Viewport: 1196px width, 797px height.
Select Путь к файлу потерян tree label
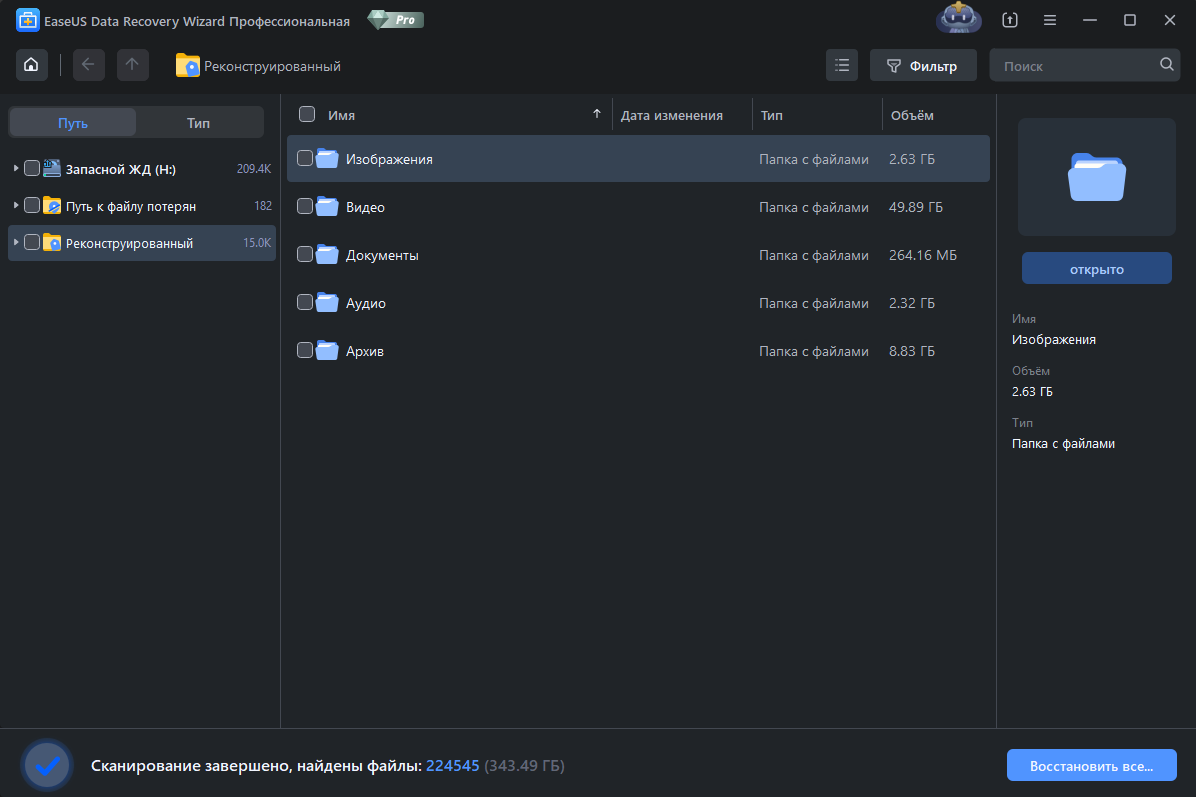(130, 207)
